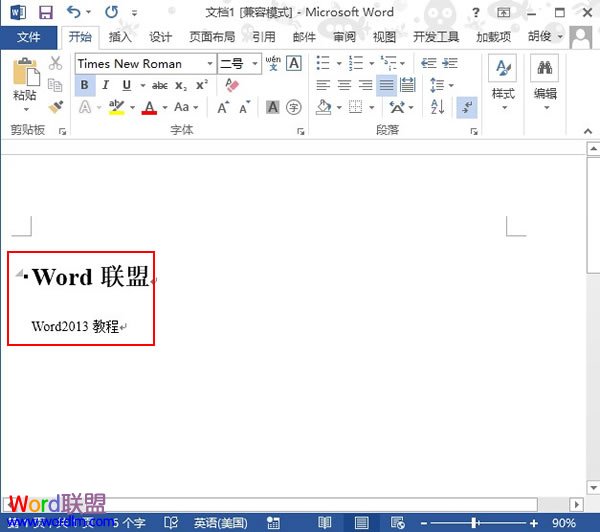Click the Save icon in quick access toolbar

click(x=46, y=12)
